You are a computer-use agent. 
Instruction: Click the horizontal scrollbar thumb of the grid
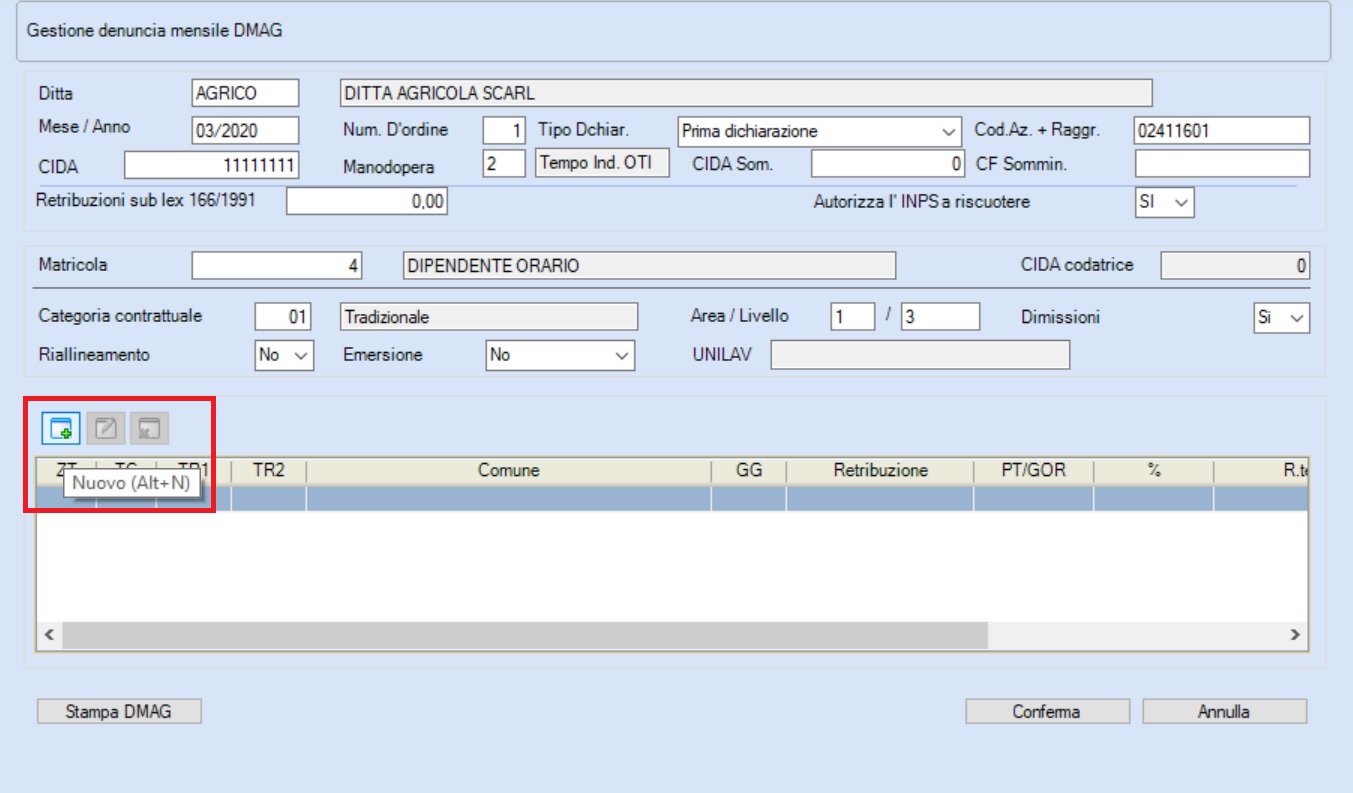pyautogui.click(x=525, y=634)
